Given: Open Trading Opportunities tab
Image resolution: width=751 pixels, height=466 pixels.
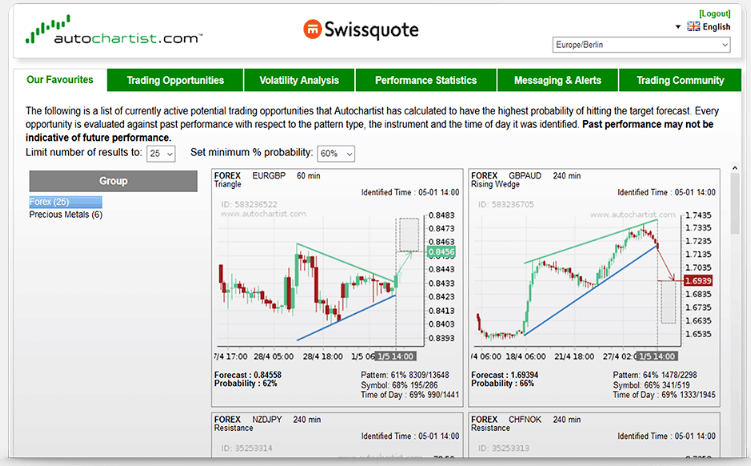Looking at the screenshot, I should coord(175,80).
